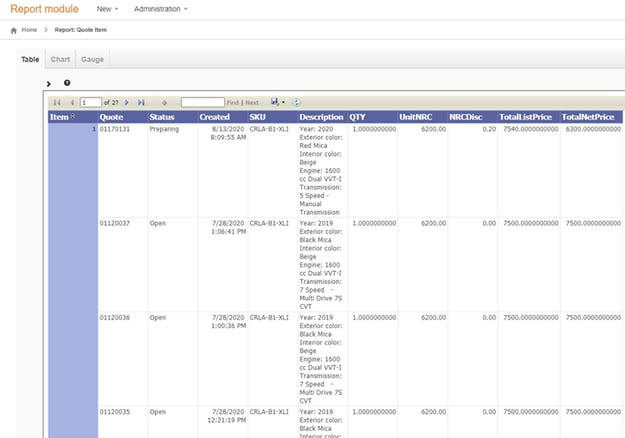
Task: Go to Home breadcrumb link
Action: point(29,30)
